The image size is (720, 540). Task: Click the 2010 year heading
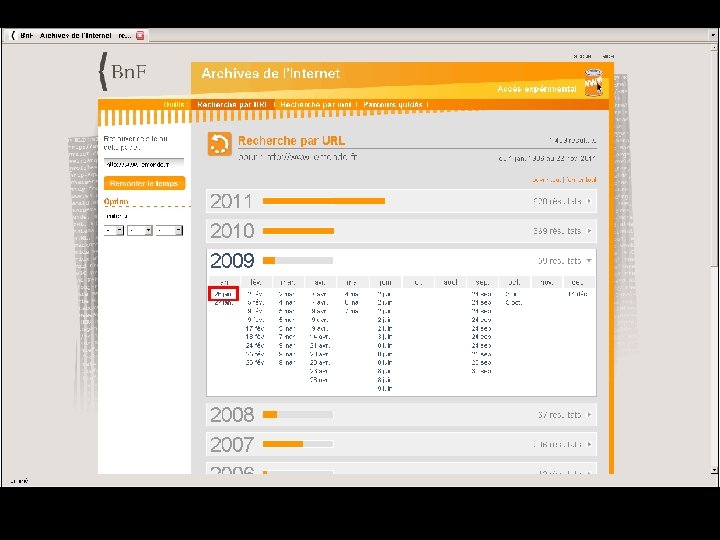tap(232, 231)
